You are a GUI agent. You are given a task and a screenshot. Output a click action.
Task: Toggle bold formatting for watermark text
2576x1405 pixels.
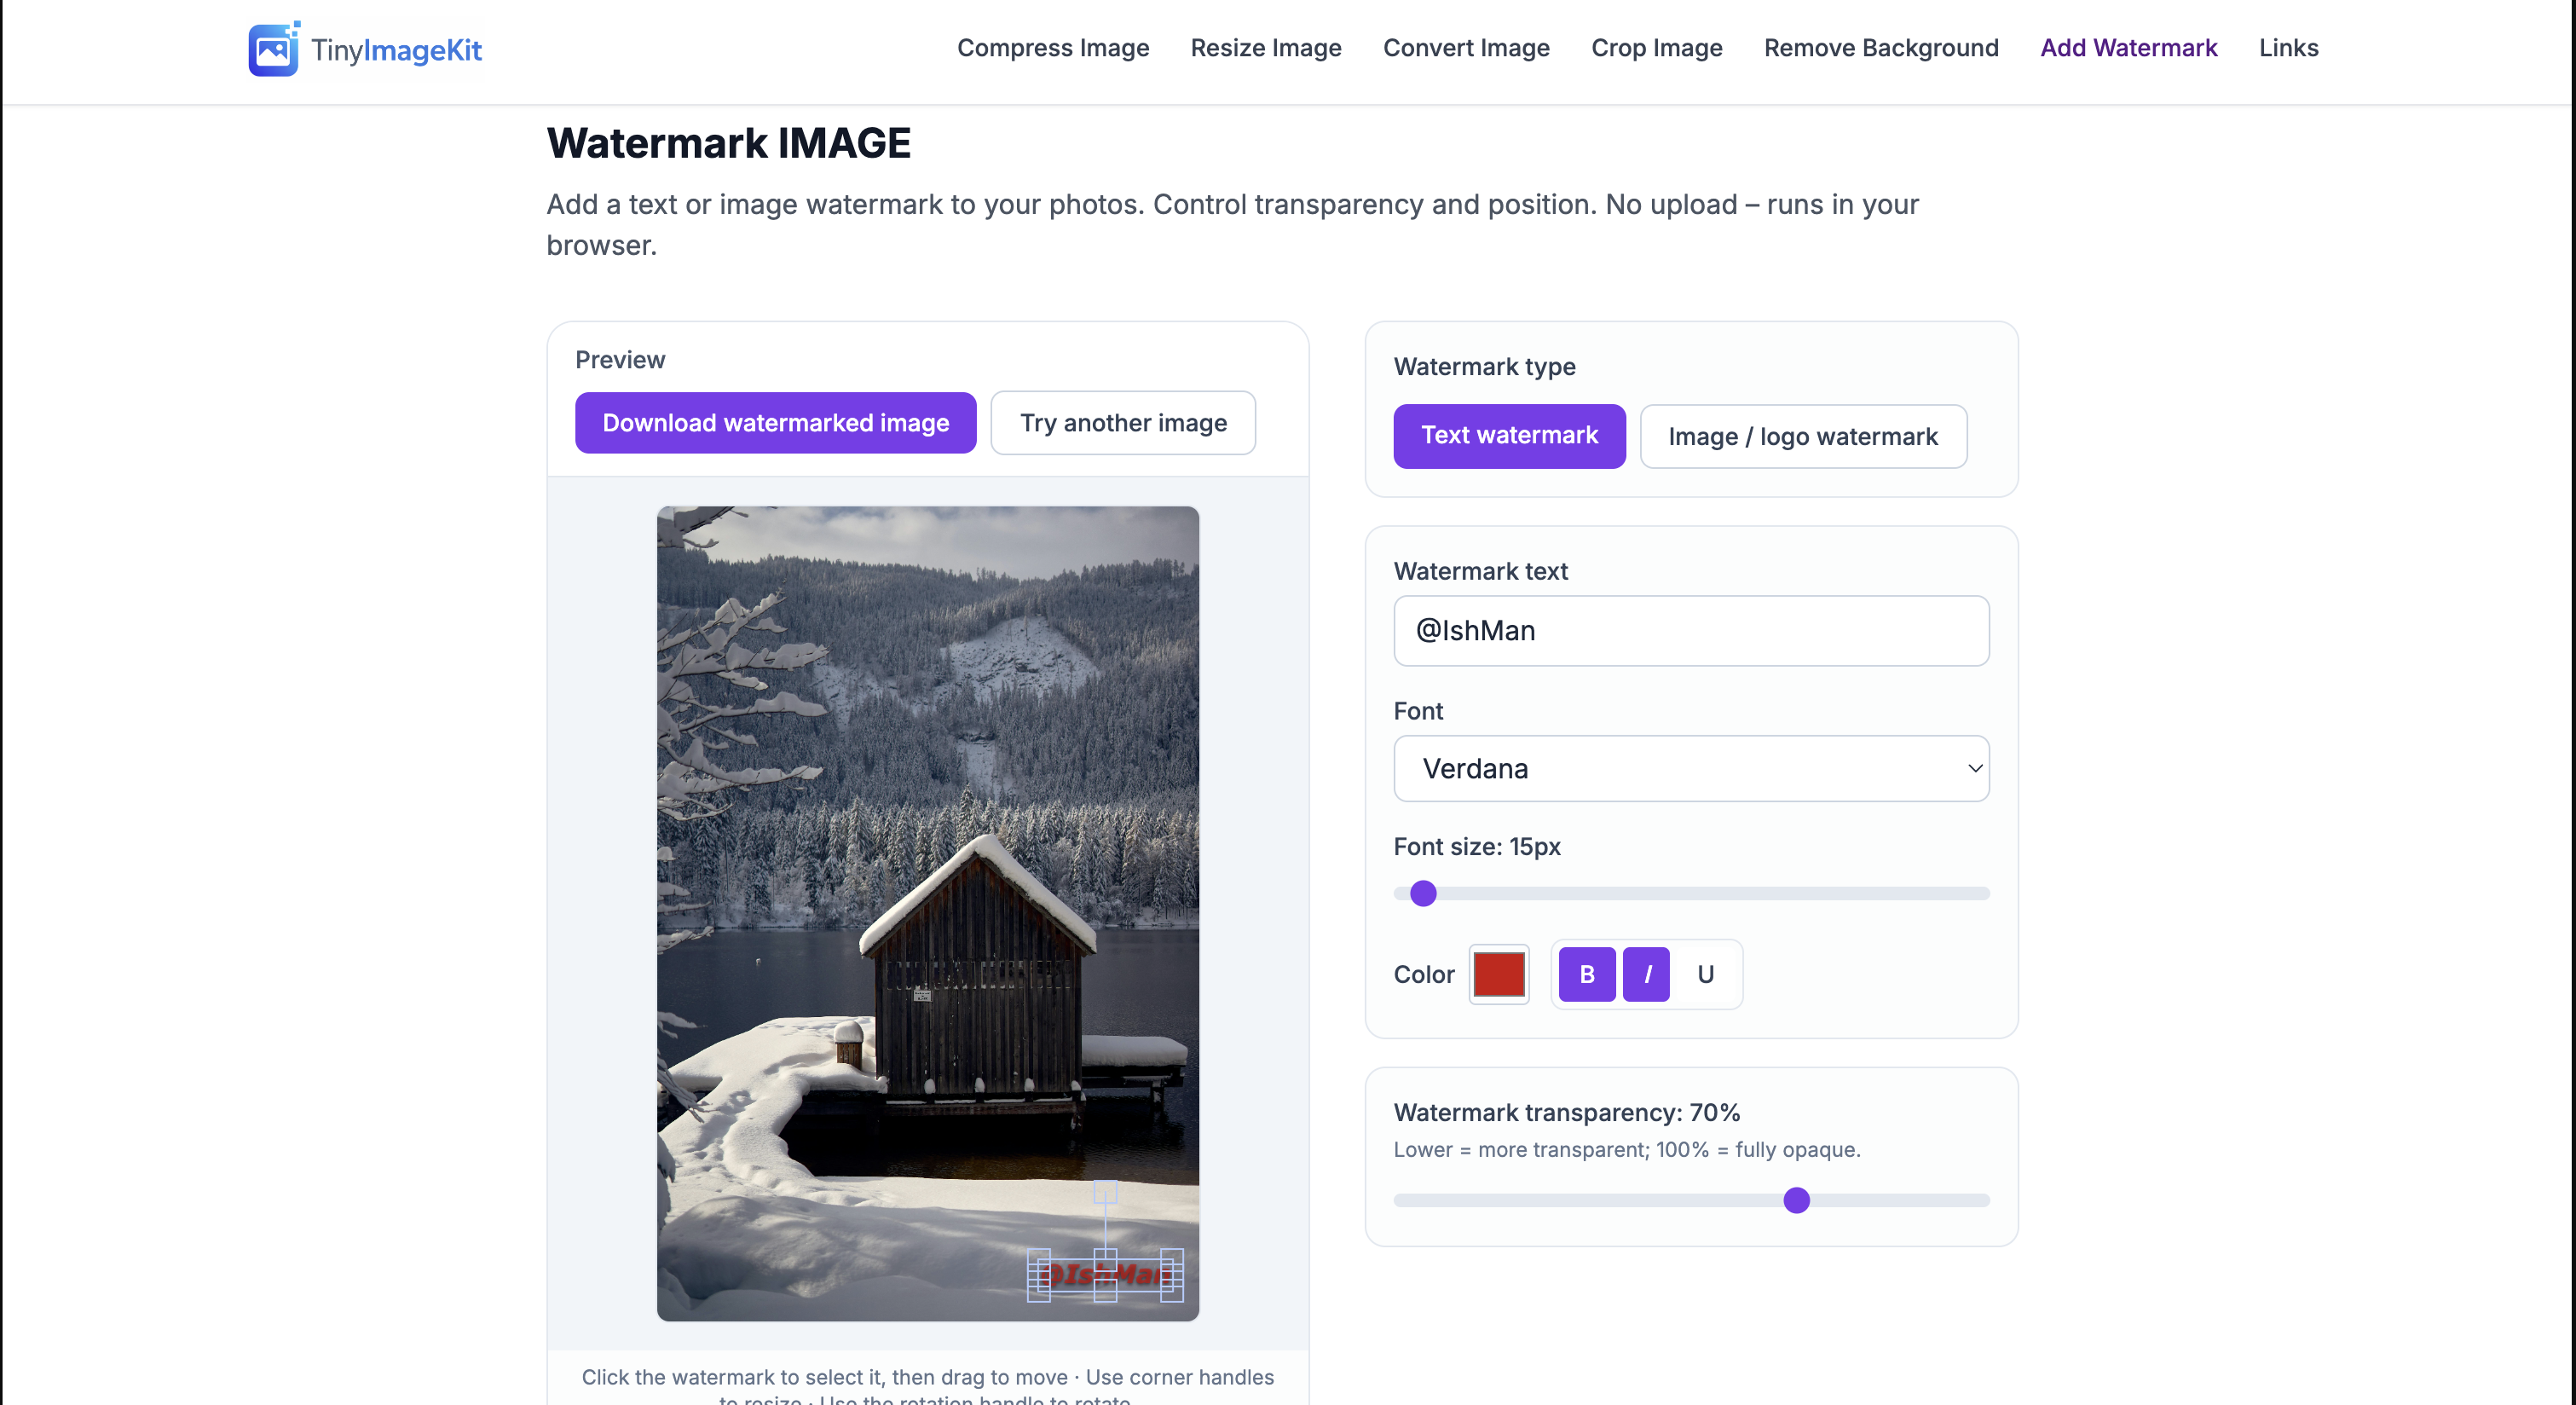click(x=1586, y=974)
